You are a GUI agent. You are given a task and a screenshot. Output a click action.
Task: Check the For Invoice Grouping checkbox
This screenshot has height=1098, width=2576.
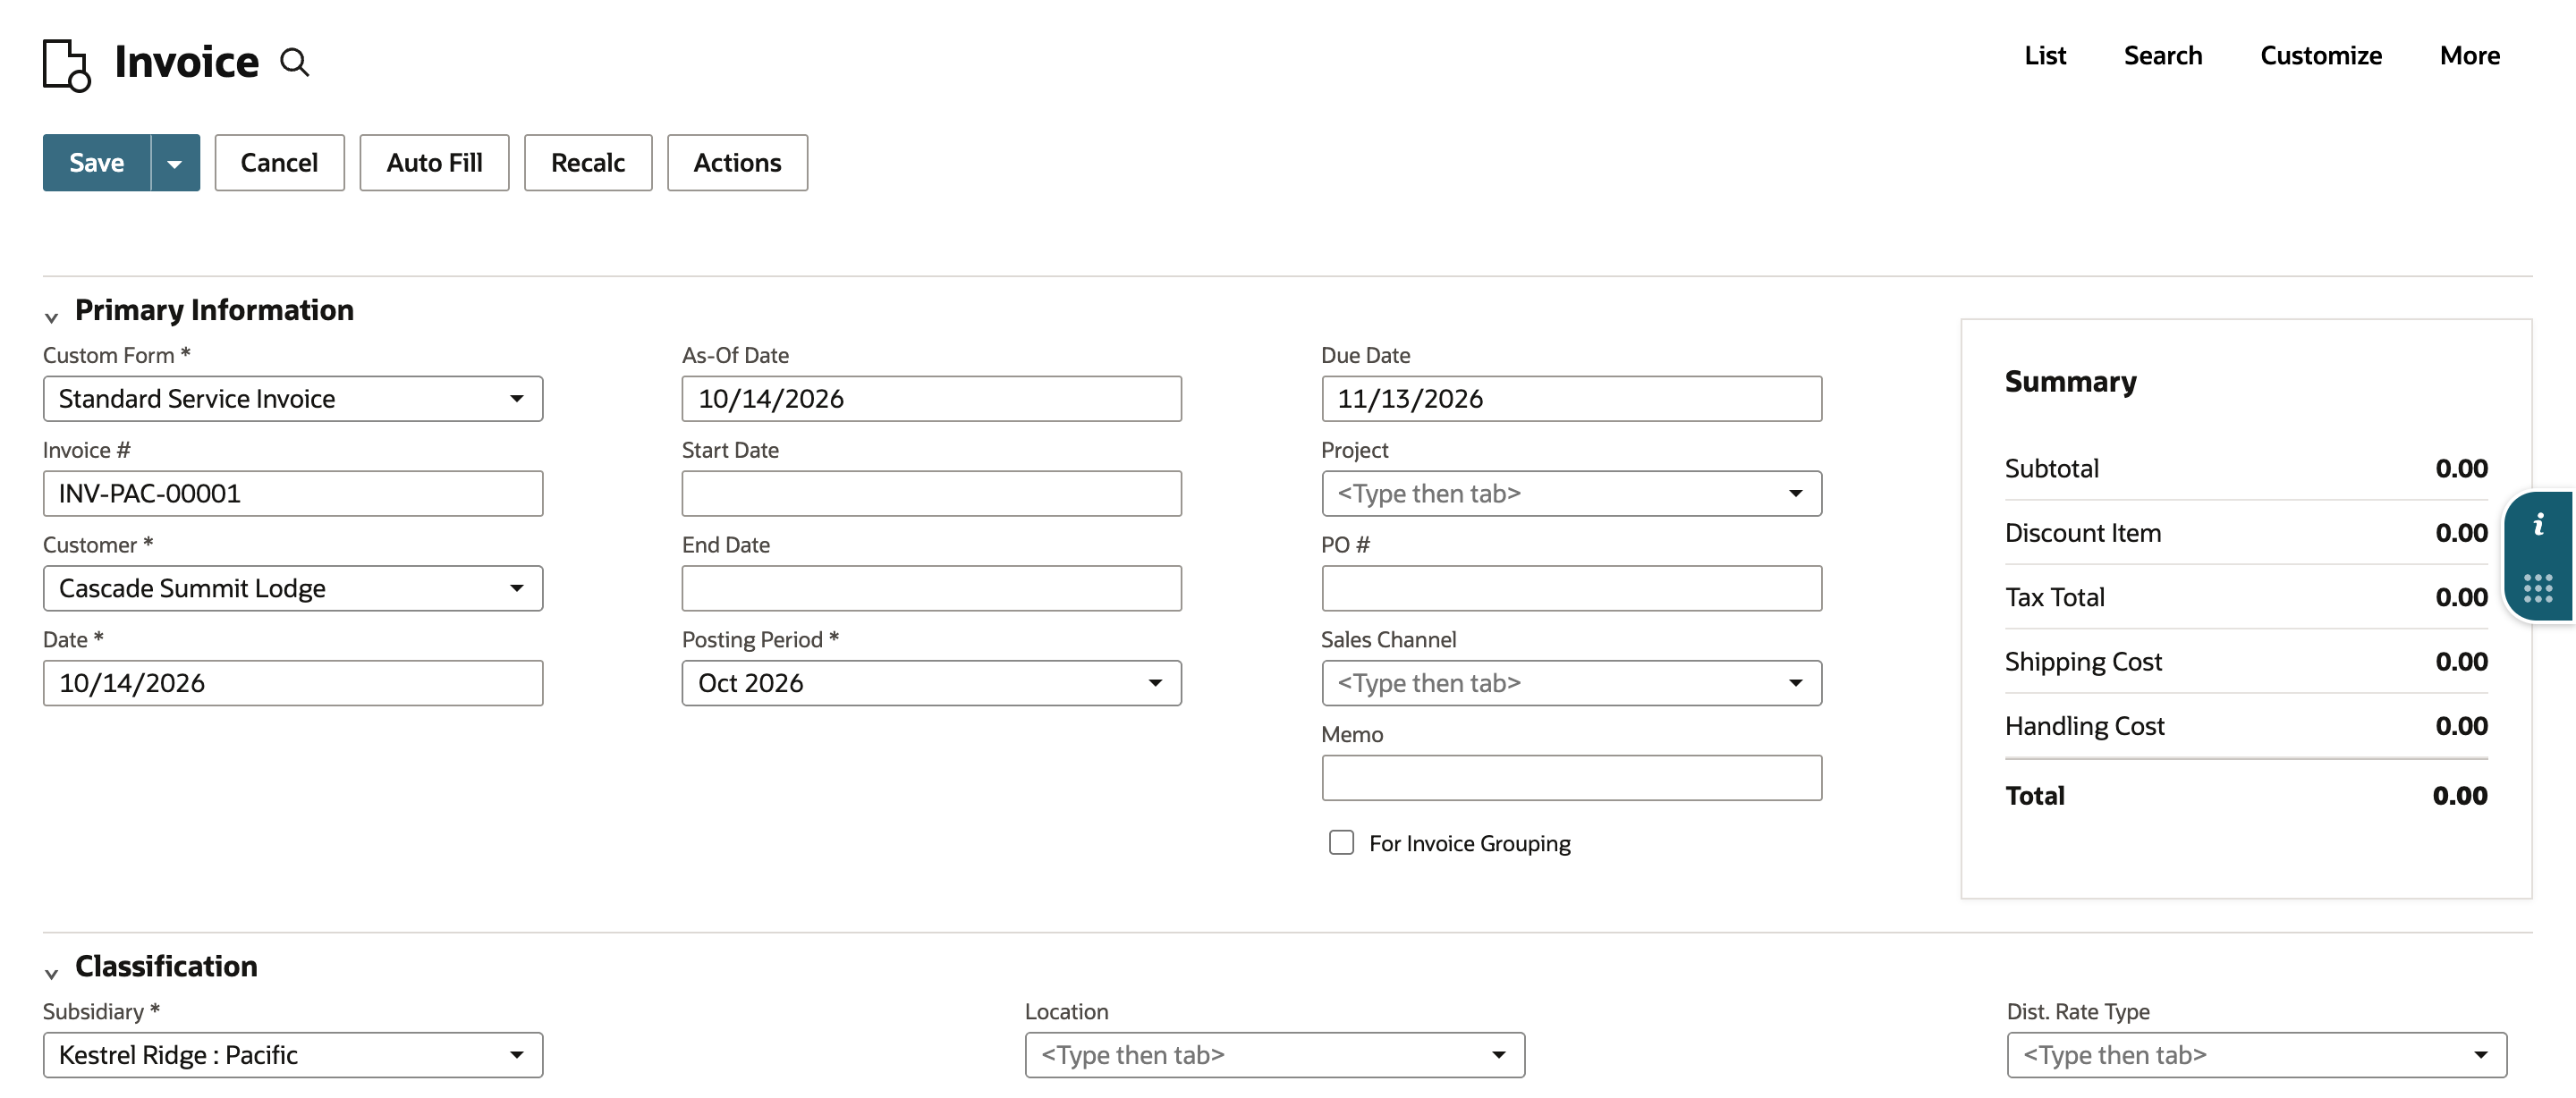(x=1341, y=843)
